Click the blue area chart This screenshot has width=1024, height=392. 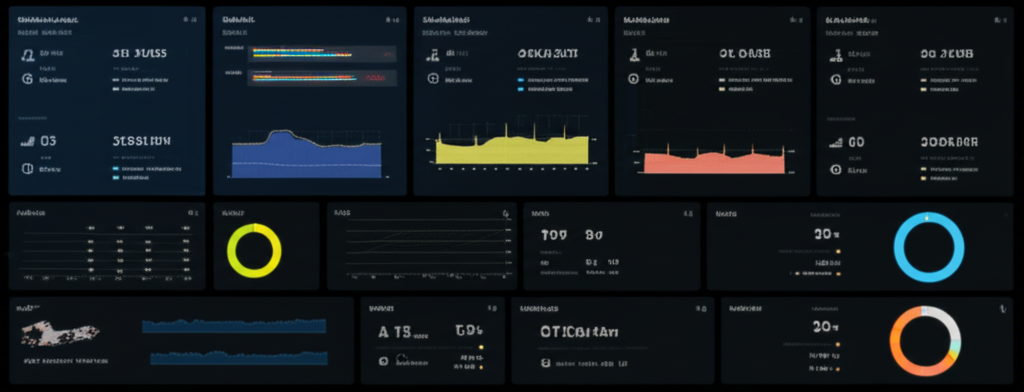[306, 154]
